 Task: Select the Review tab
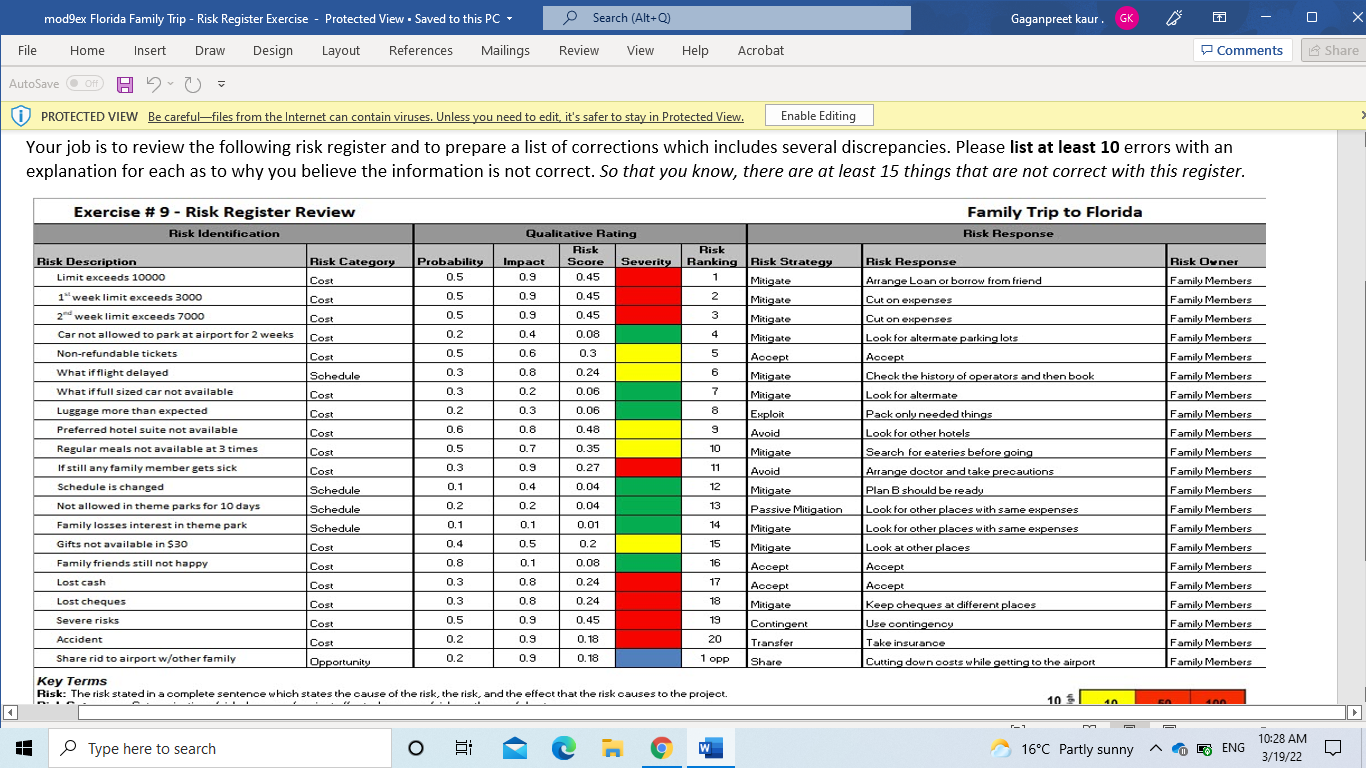pyautogui.click(x=579, y=50)
